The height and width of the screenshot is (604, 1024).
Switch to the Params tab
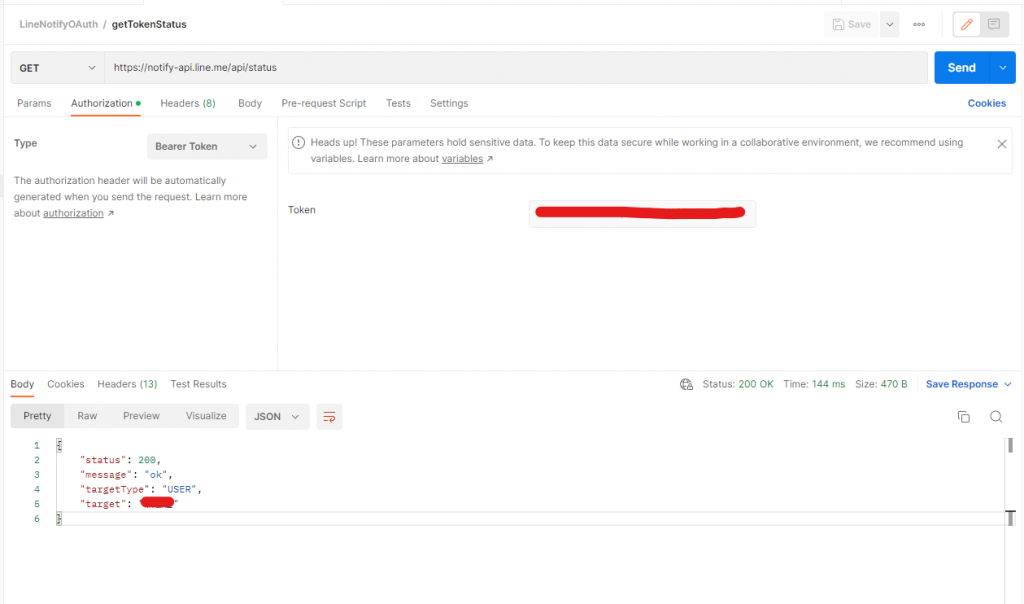click(x=34, y=103)
